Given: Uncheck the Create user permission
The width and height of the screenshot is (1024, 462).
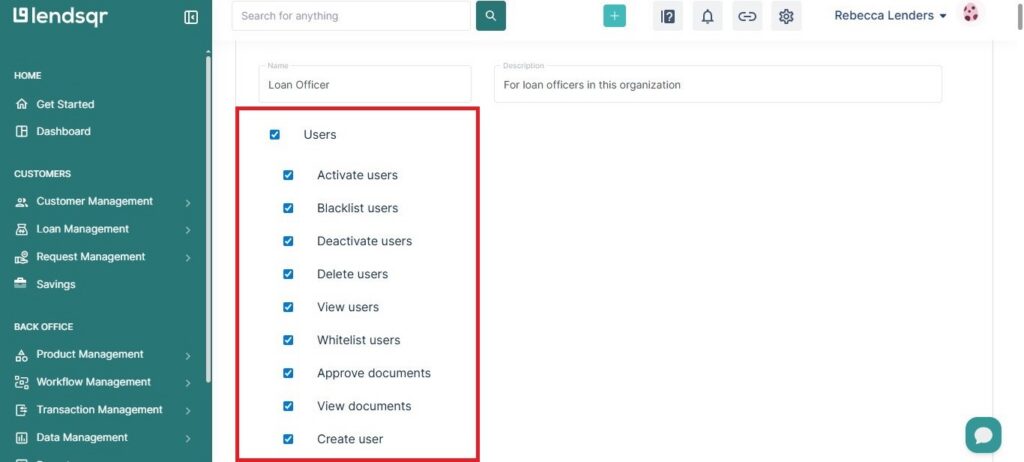Looking at the screenshot, I should click(288, 439).
